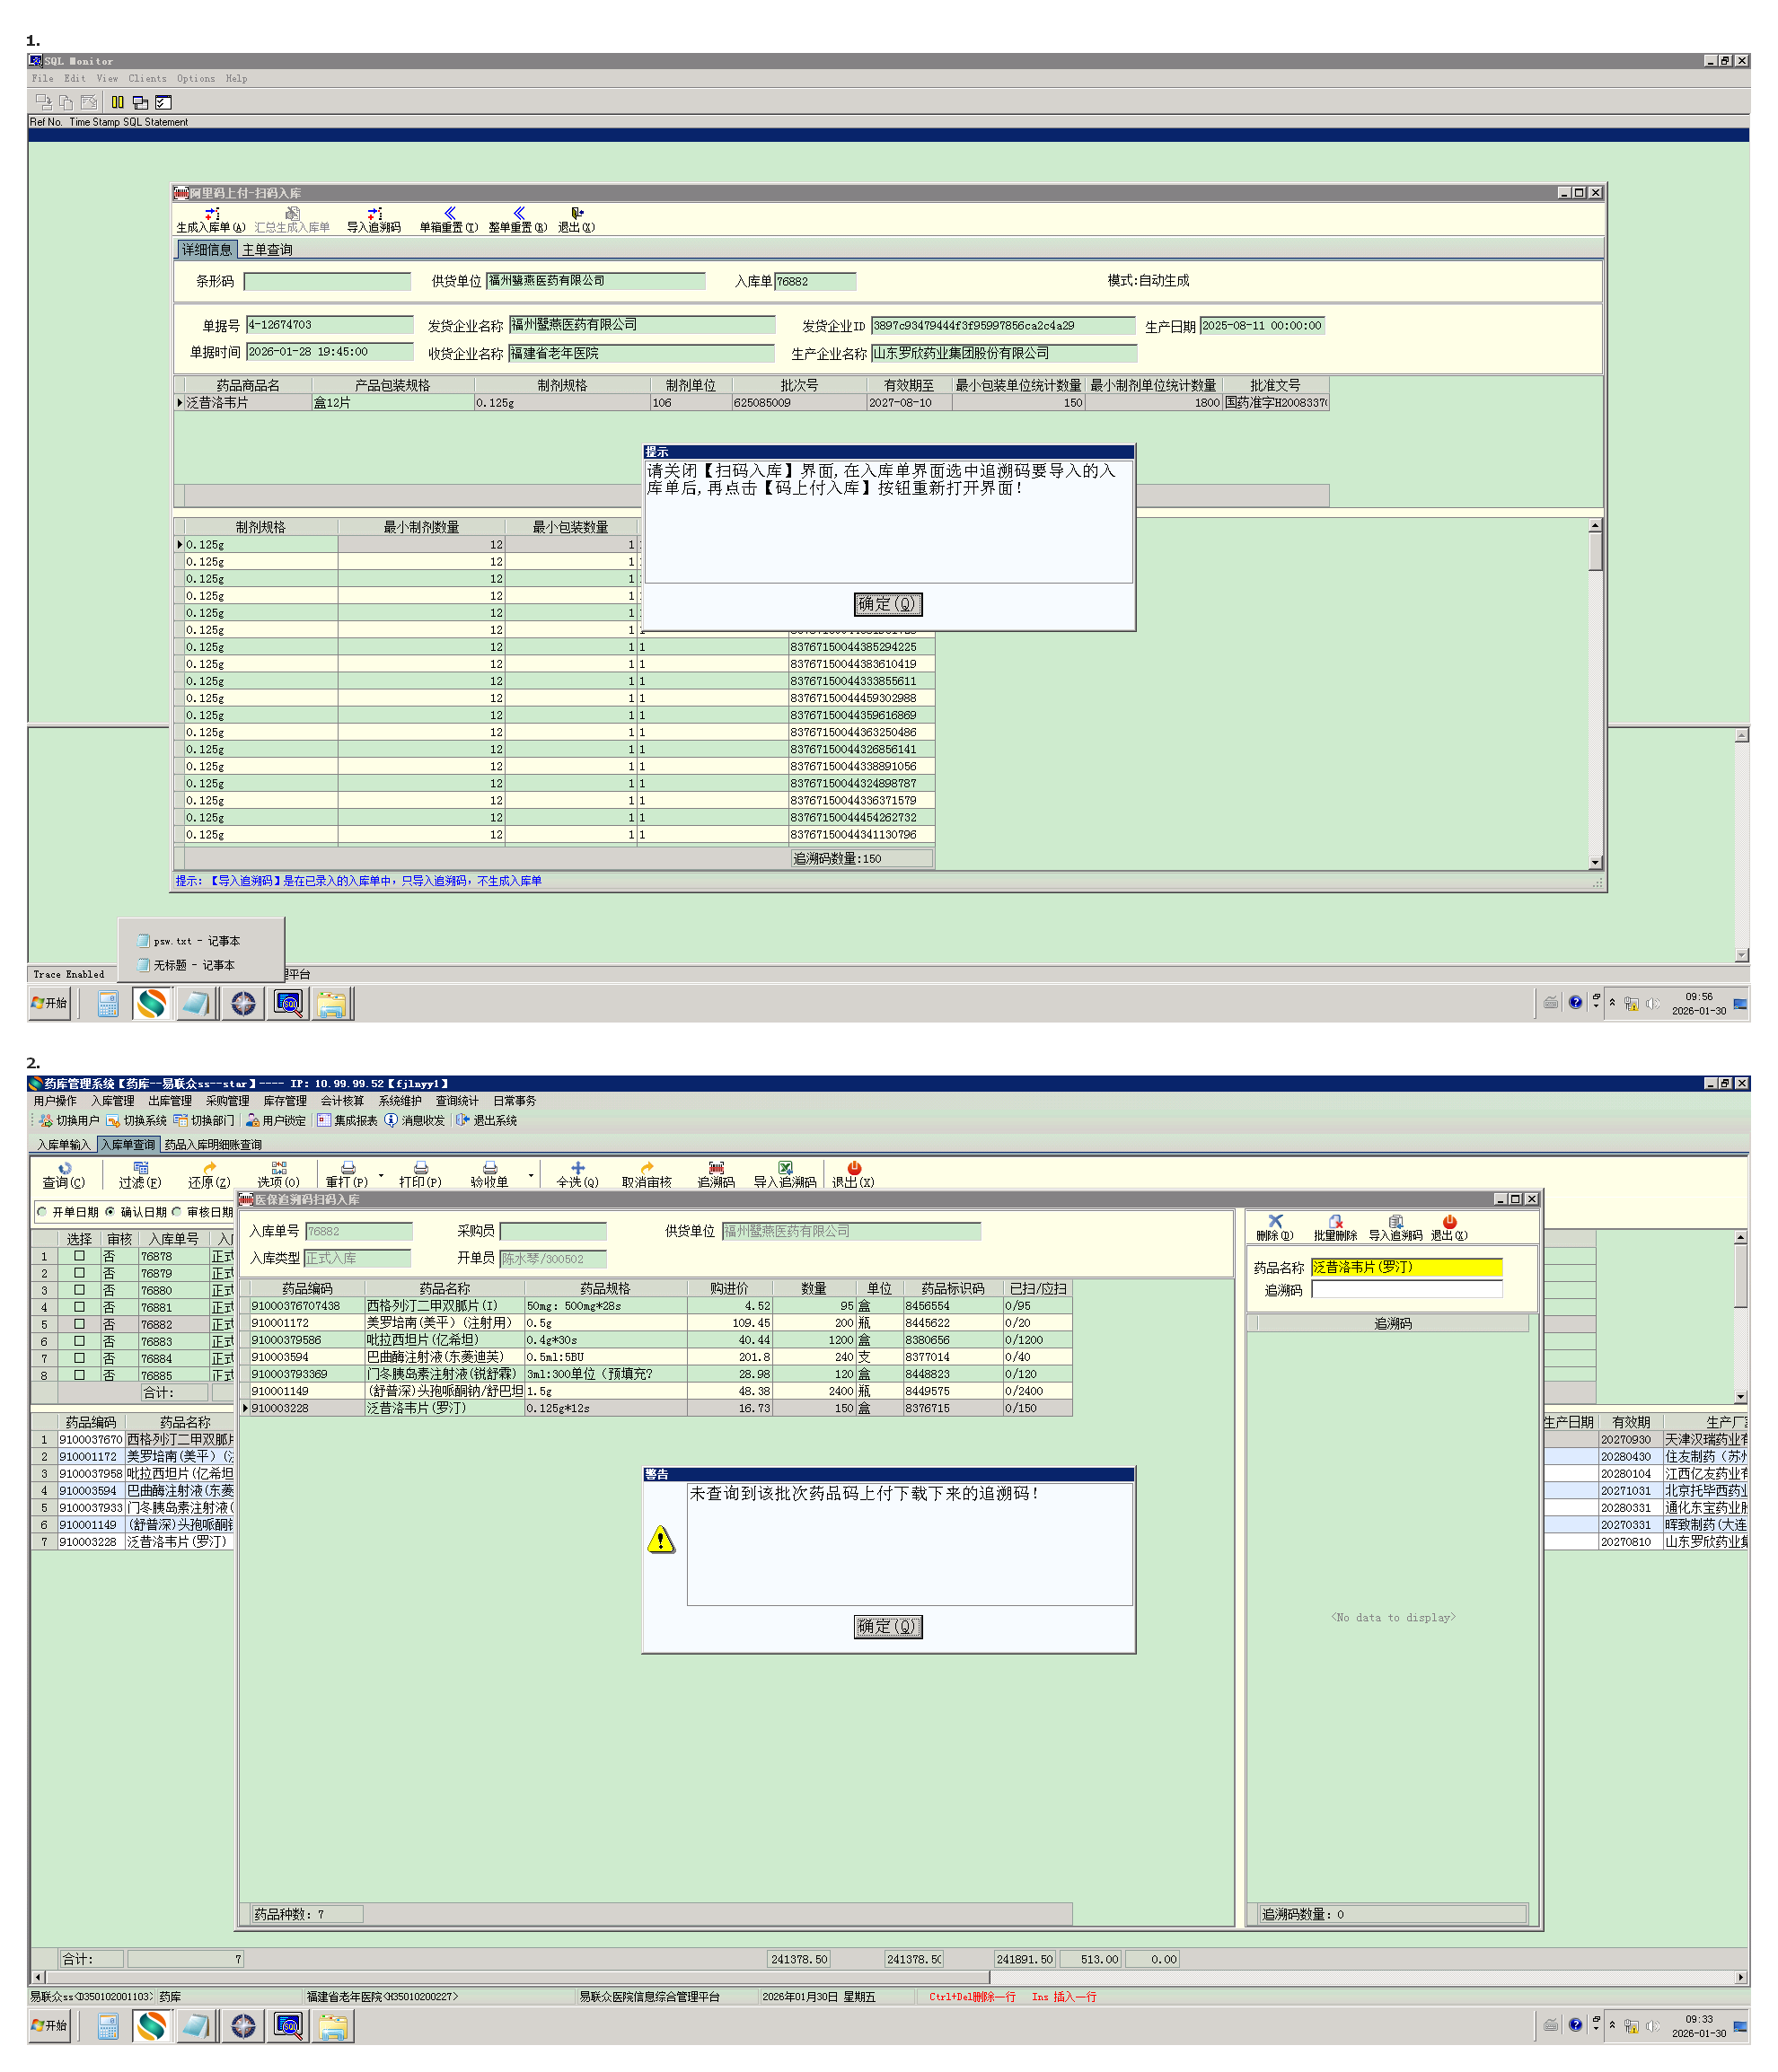Expand the 重打(P) dropdown arrow

[381, 1175]
